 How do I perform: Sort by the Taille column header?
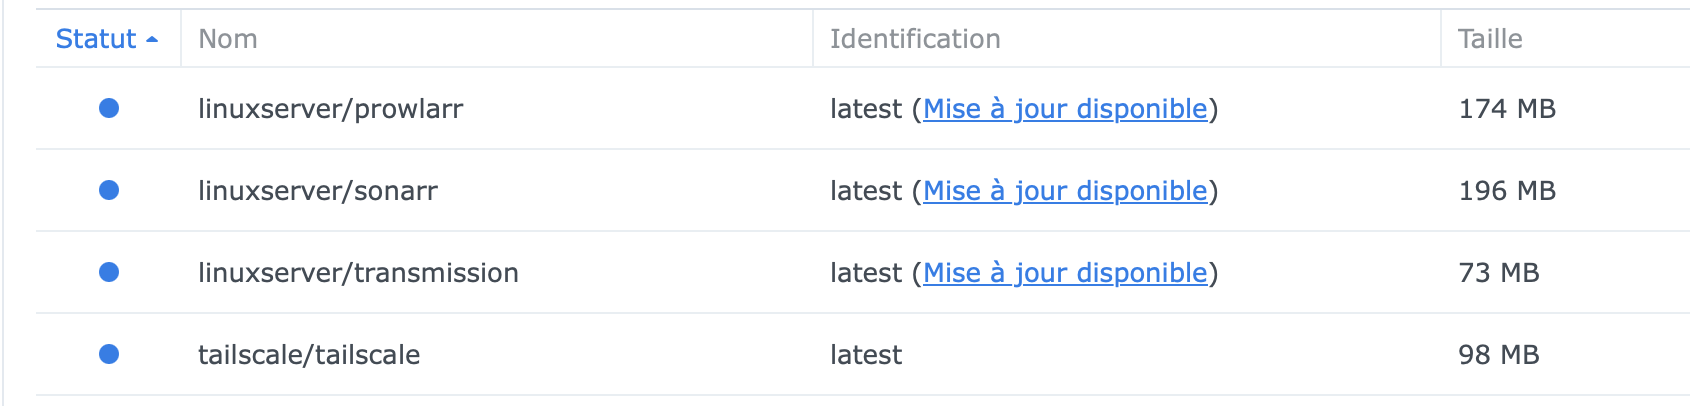tap(1490, 39)
